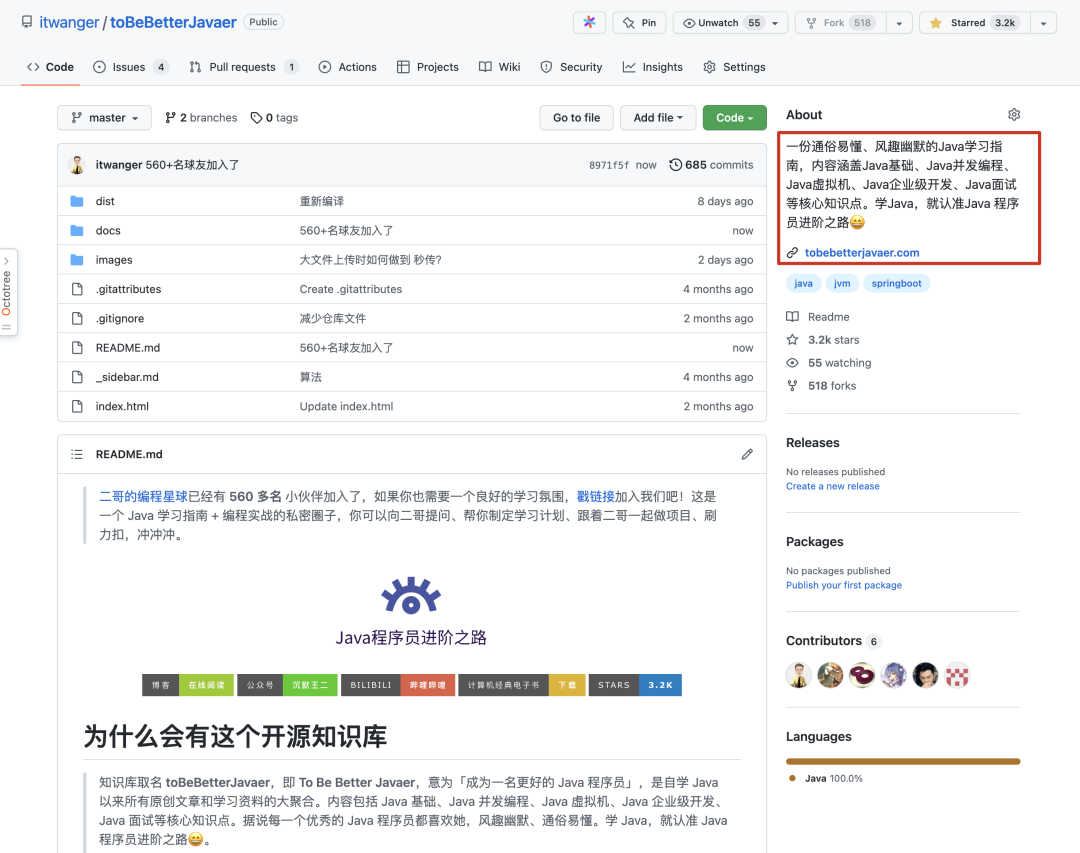Image resolution: width=1080 pixels, height=853 pixels.
Task: Open the Wiki tab
Action: click(x=500, y=67)
